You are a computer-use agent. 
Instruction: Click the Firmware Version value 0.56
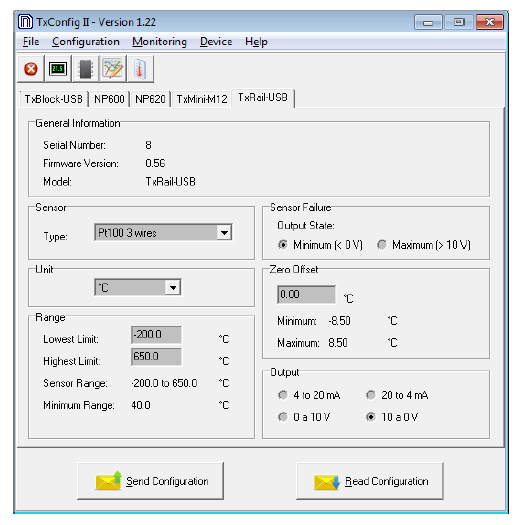coord(155,163)
